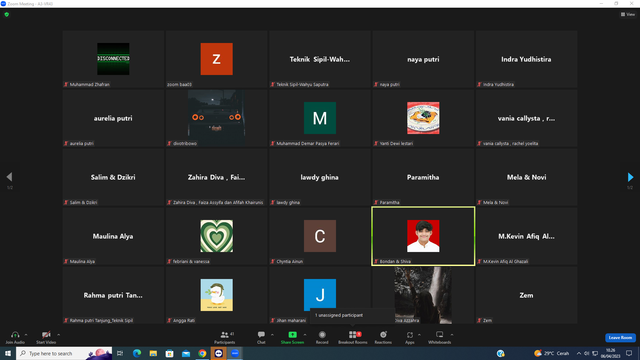
Task: Open Mail app from taskbar
Action: tap(186, 353)
